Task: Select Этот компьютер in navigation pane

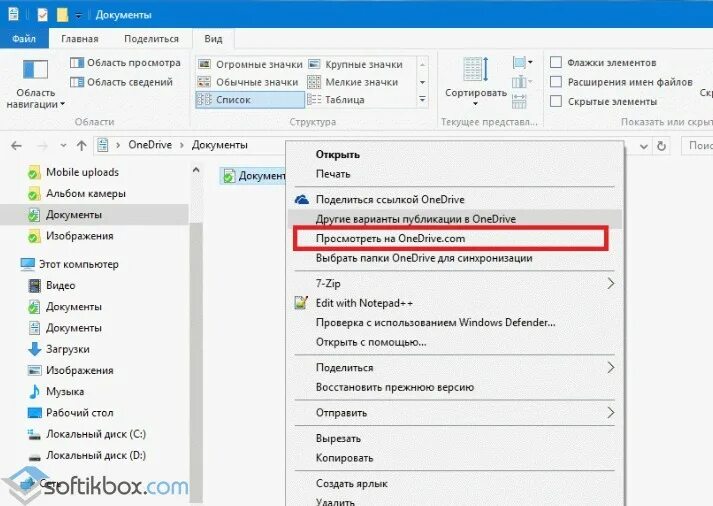Action: pos(70,264)
